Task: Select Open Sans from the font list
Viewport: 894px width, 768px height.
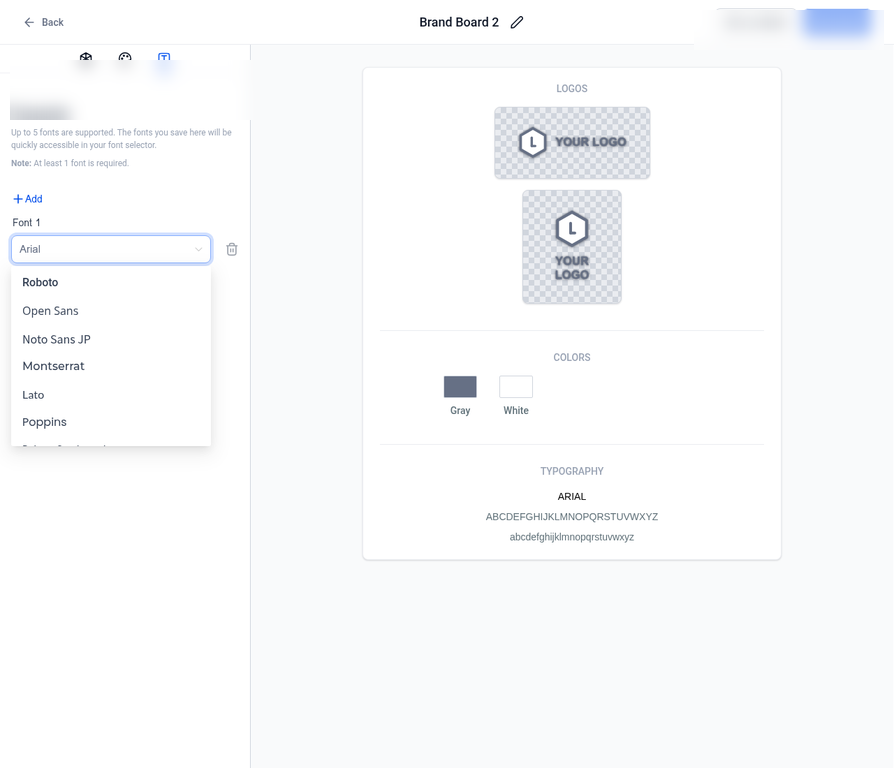Action: [x=111, y=311]
